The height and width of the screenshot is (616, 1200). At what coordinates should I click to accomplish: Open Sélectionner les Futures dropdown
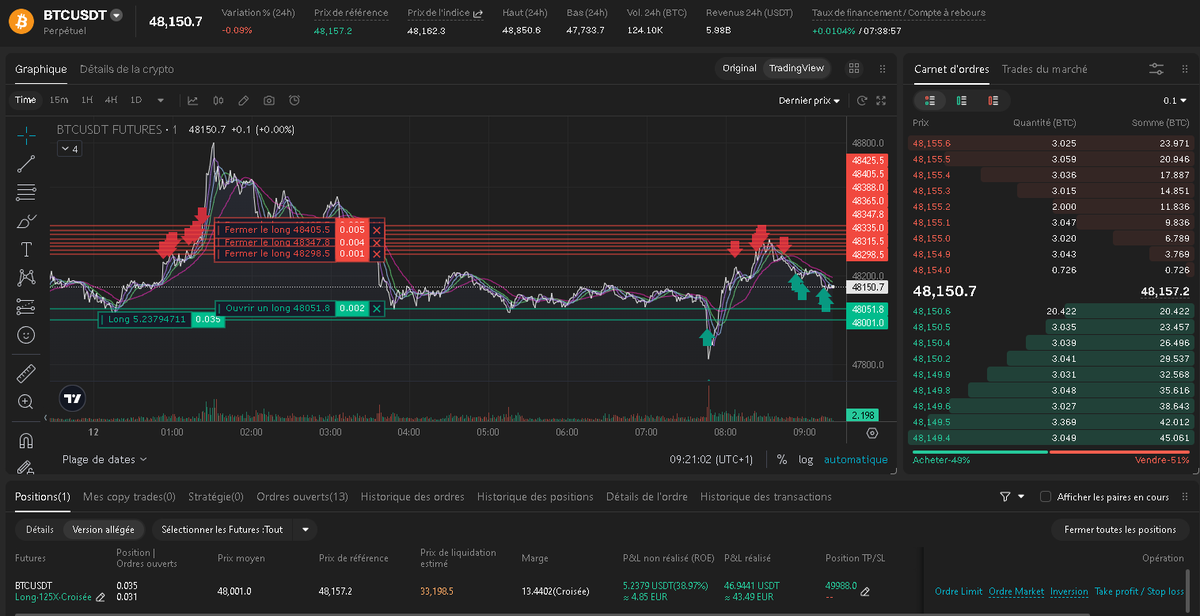235,530
